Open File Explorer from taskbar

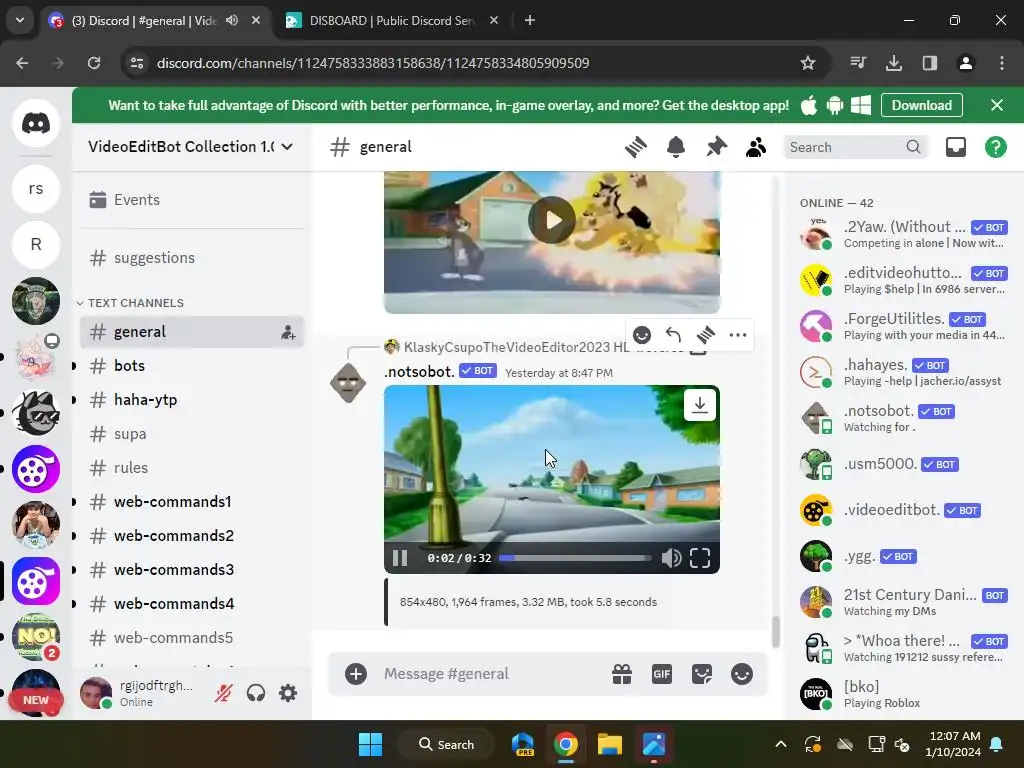[609, 744]
